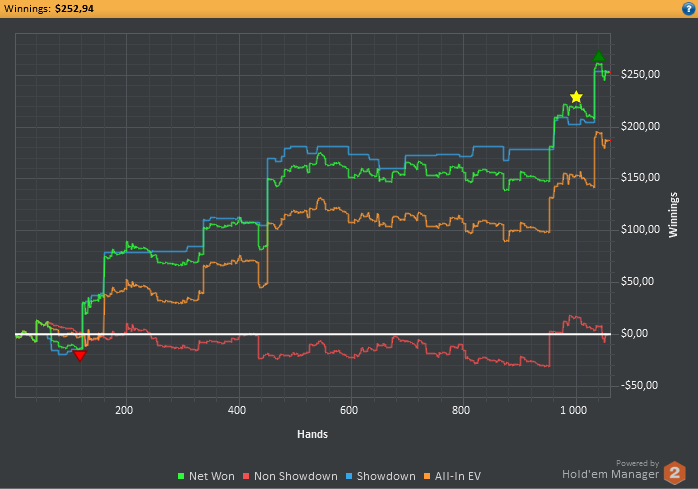
Task: Click the 800 hands x-axis label
Action: point(461,410)
